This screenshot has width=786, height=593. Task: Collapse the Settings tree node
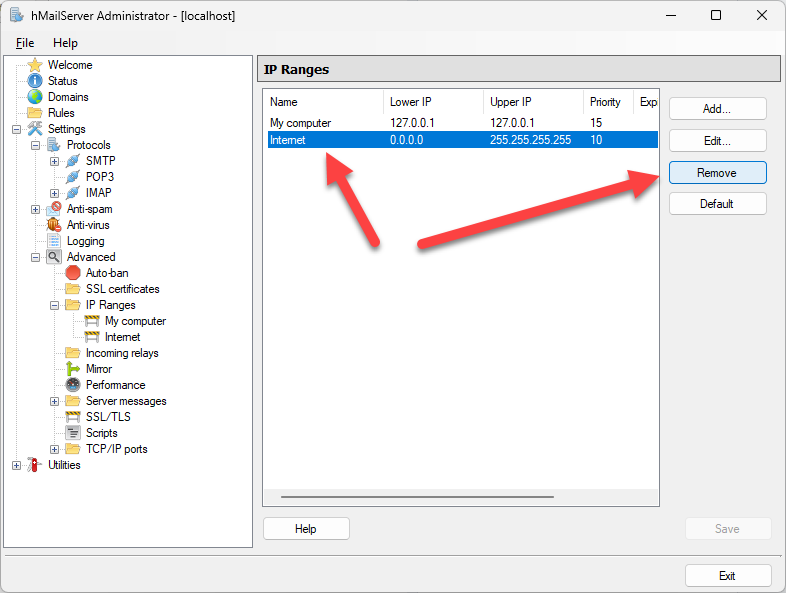click(x=17, y=129)
